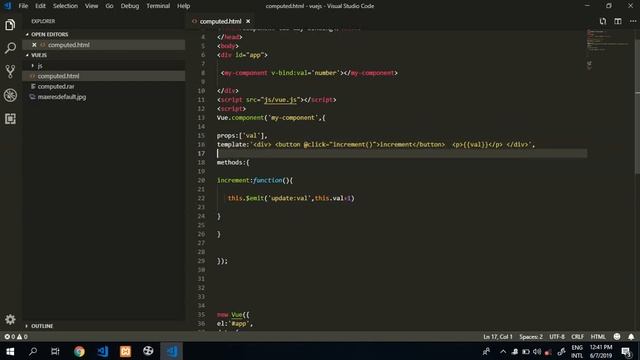The height and width of the screenshot is (360, 640).
Task: Open the Go menu
Action: point(109,6)
